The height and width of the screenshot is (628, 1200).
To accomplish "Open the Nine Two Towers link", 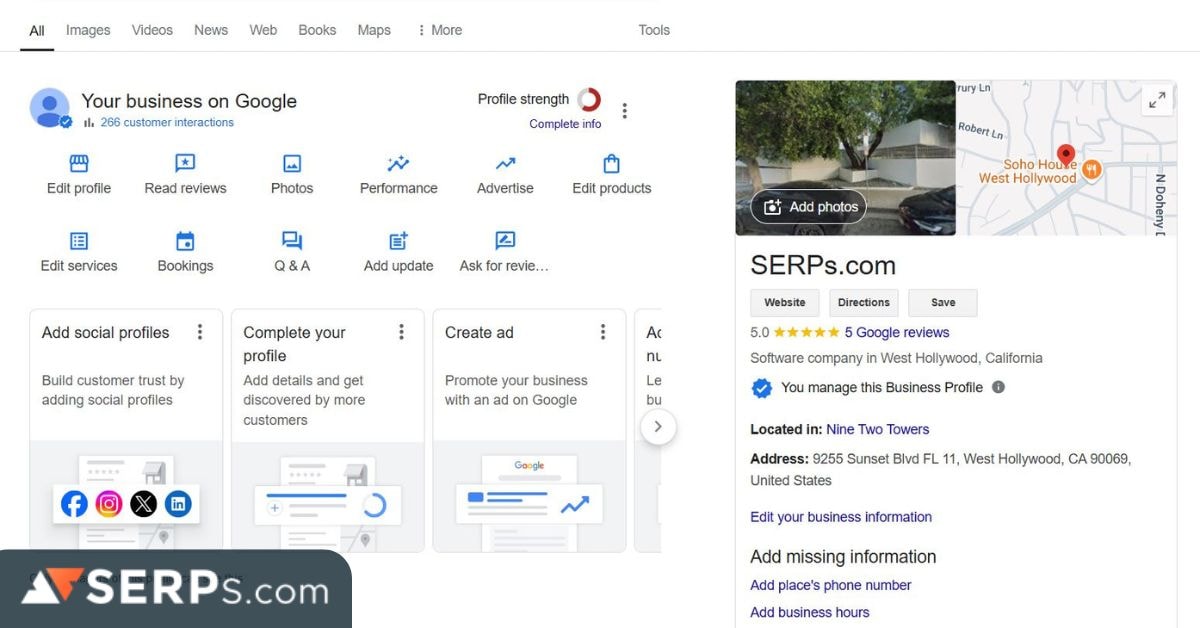I will pyautogui.click(x=878, y=429).
